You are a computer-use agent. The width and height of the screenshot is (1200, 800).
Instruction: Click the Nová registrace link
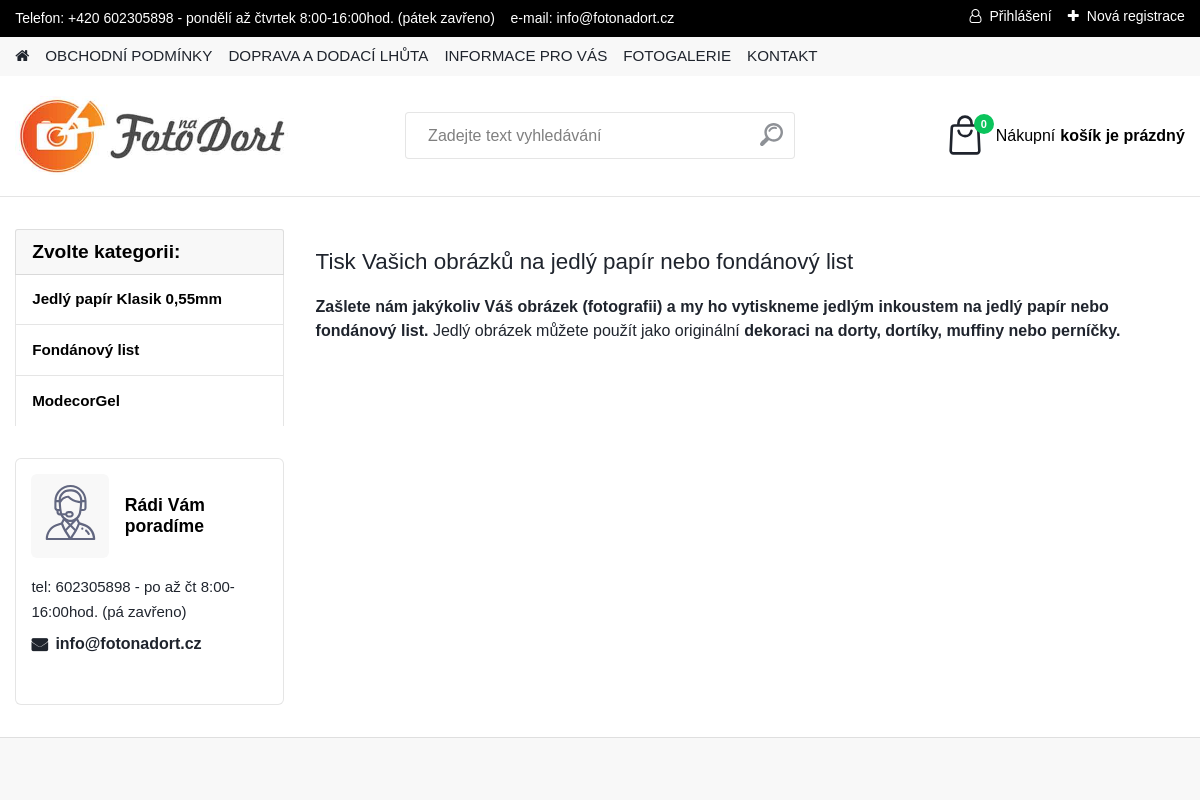tap(1135, 16)
